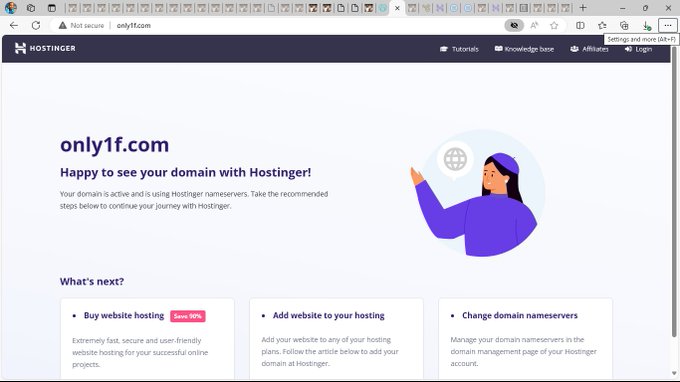680x382 pixels.
Task: Click the Login link
Action: click(x=638, y=49)
